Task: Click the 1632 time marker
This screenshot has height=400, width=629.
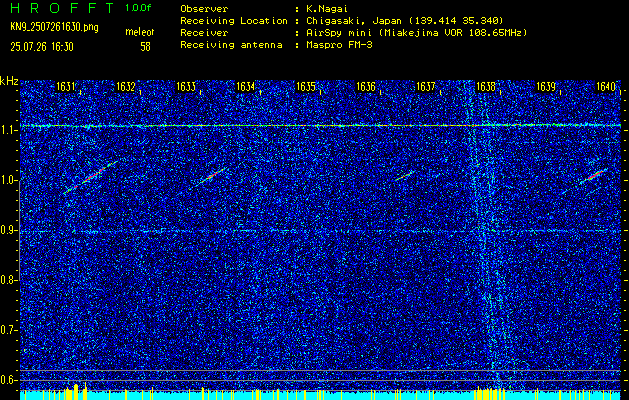Action: pyautogui.click(x=126, y=87)
